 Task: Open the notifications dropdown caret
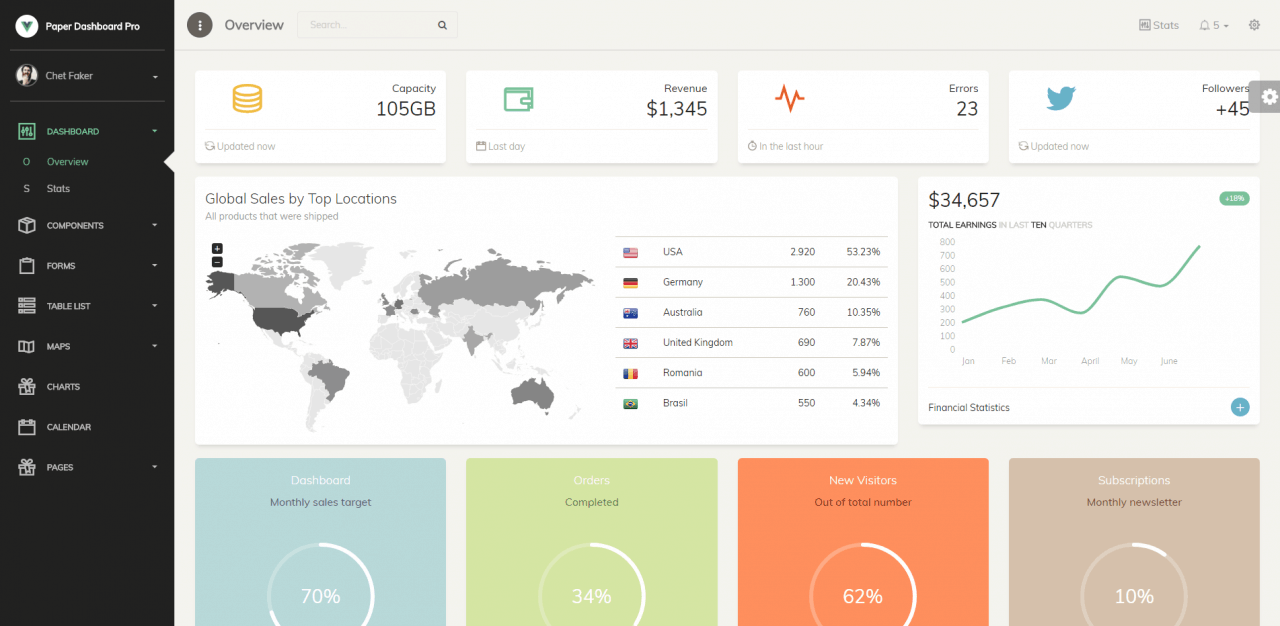click(1226, 26)
